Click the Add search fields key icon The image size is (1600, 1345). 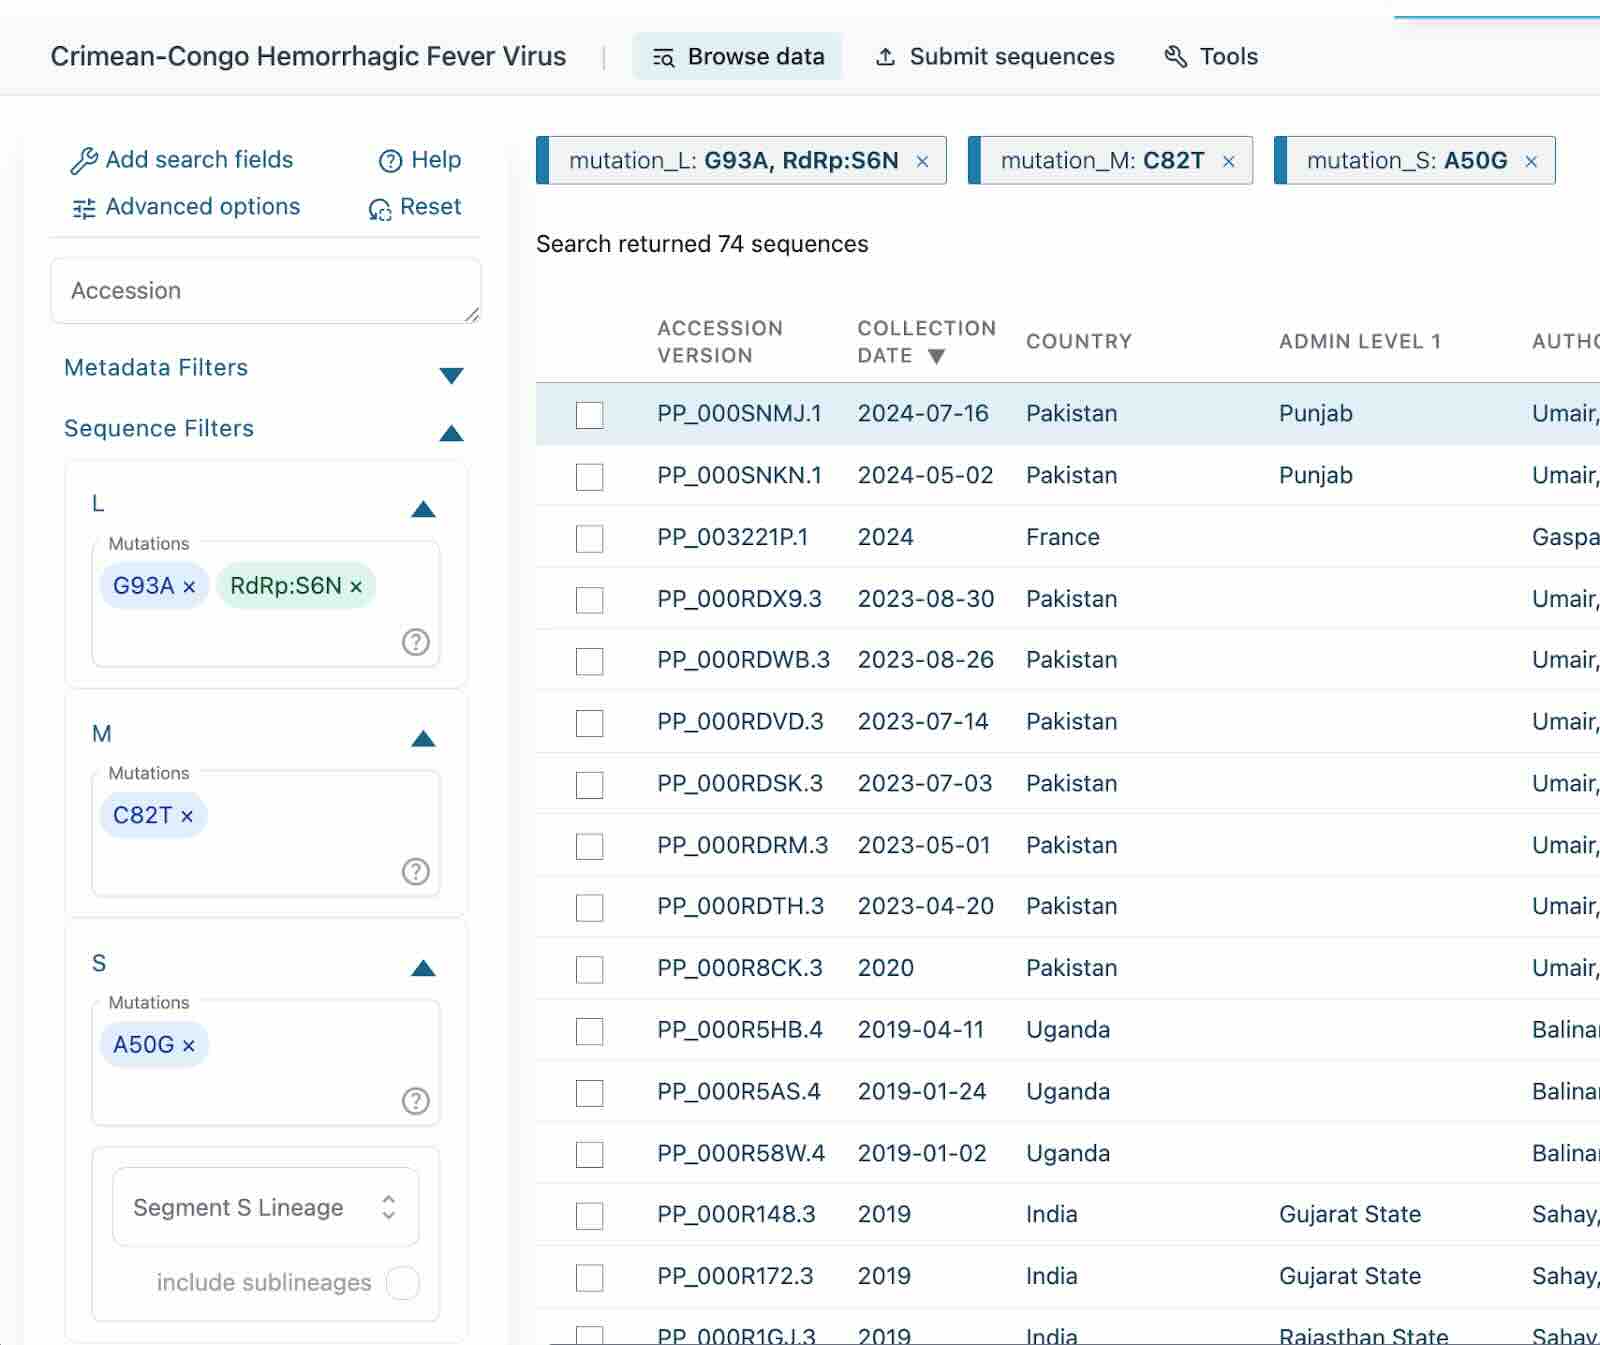click(82, 158)
